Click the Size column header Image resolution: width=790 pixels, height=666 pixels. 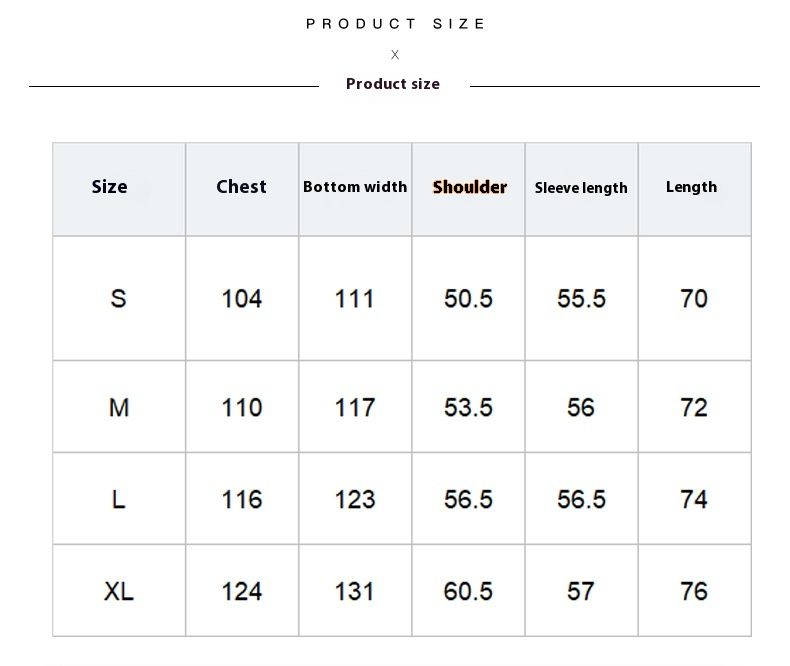click(x=109, y=187)
